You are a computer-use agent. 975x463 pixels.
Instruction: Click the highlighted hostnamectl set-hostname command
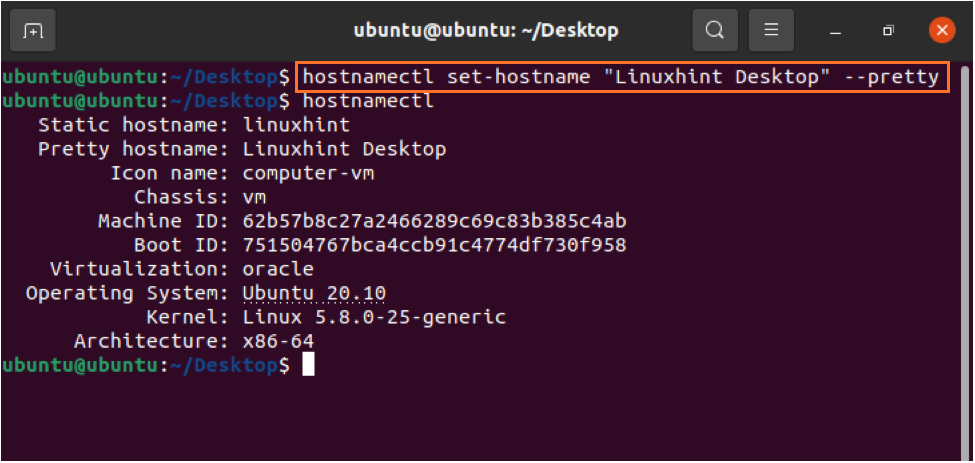(x=623, y=78)
